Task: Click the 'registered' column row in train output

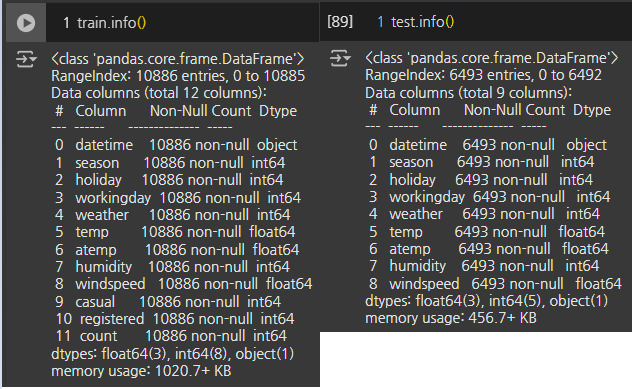Action: coord(175,319)
